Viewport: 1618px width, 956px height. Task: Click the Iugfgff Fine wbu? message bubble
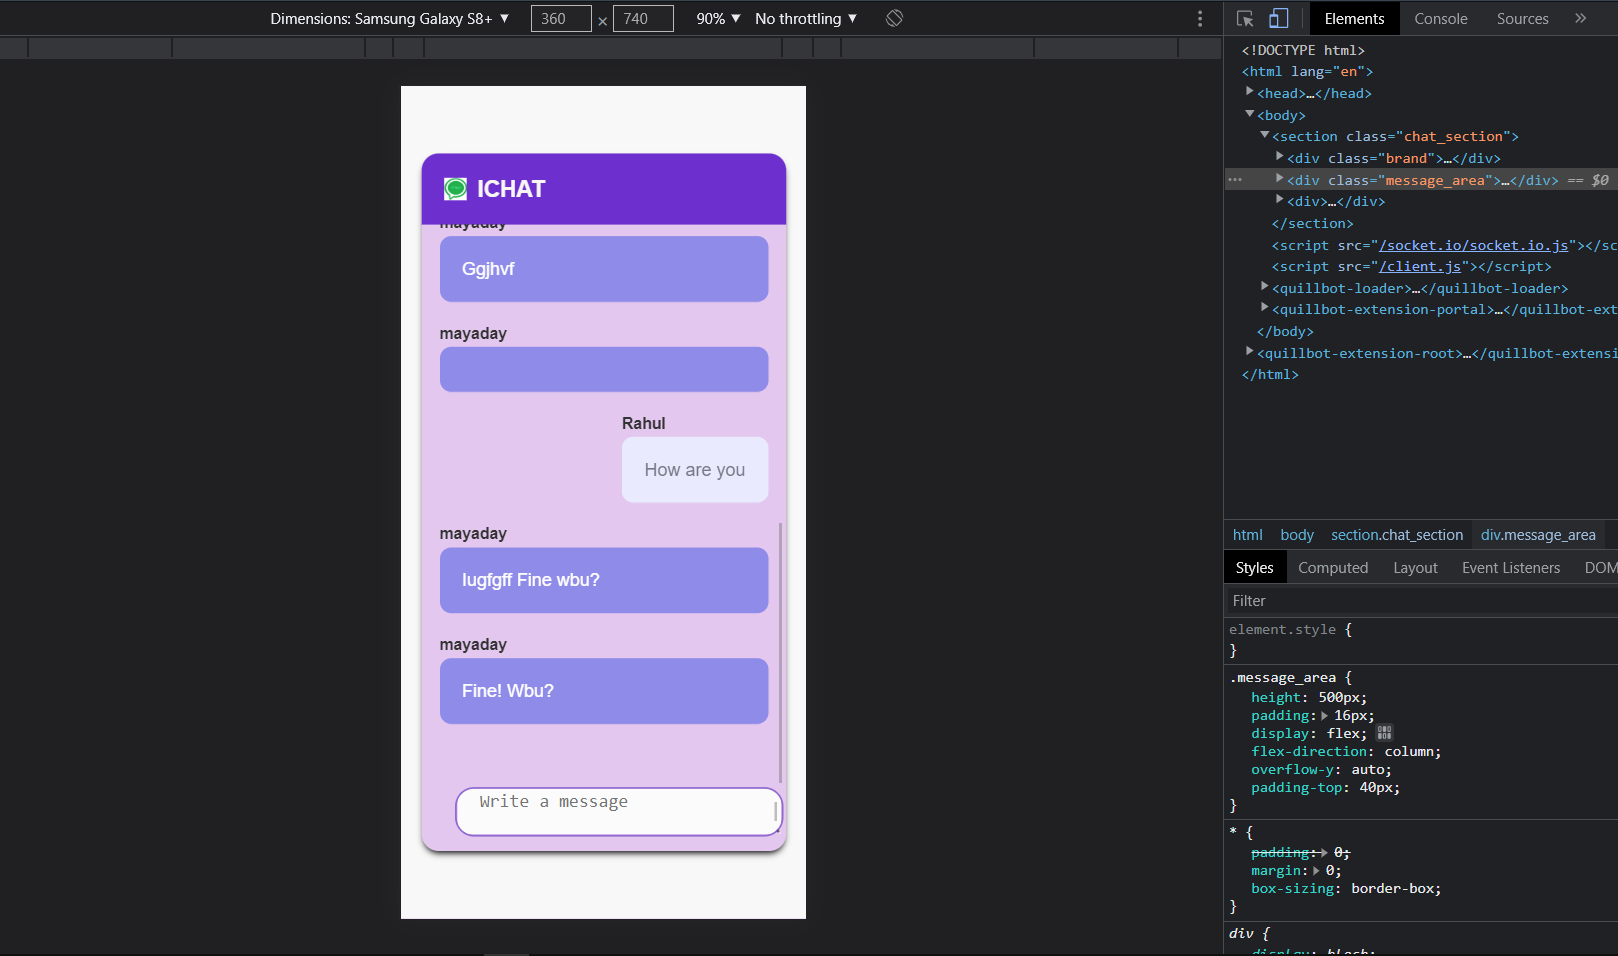(604, 580)
